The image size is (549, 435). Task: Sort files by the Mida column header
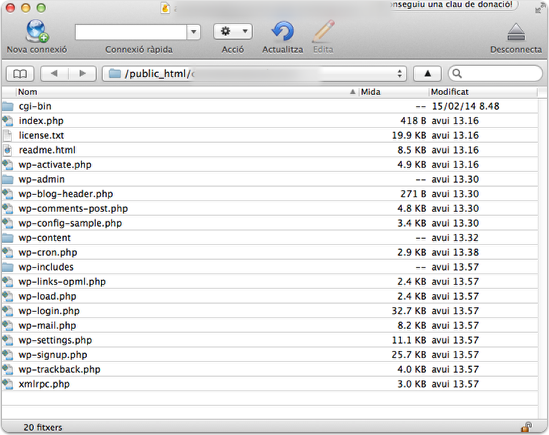[394, 92]
